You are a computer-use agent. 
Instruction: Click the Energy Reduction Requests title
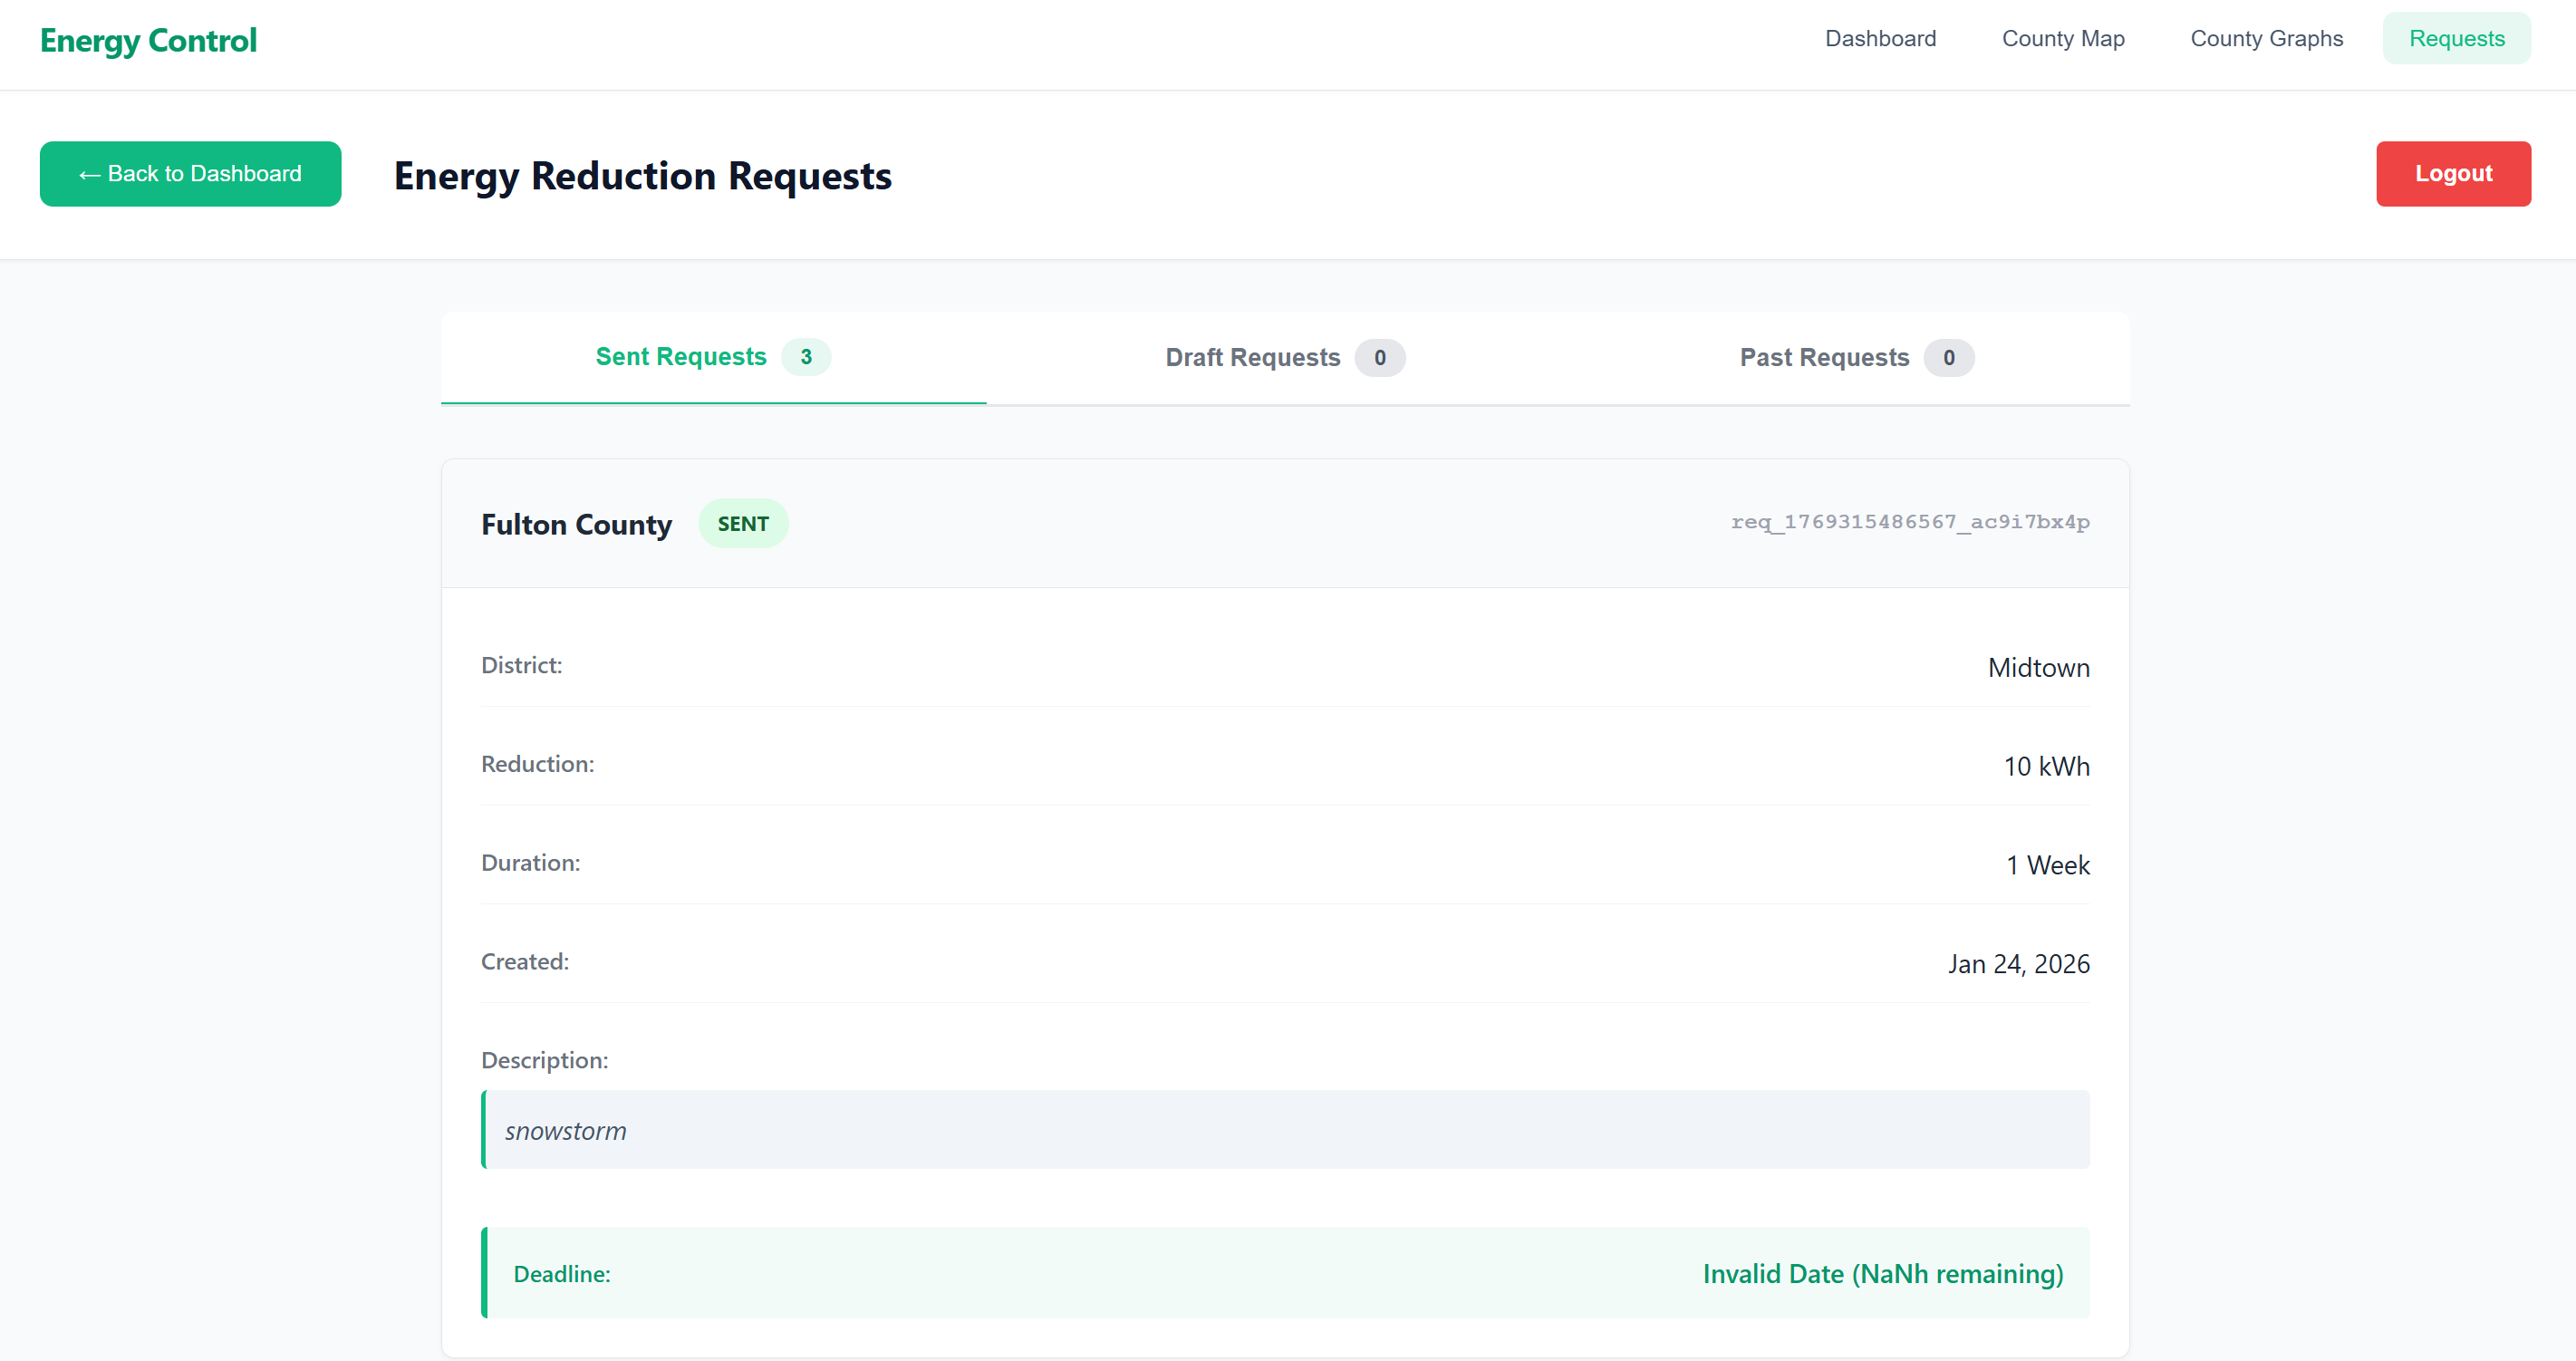click(x=642, y=176)
